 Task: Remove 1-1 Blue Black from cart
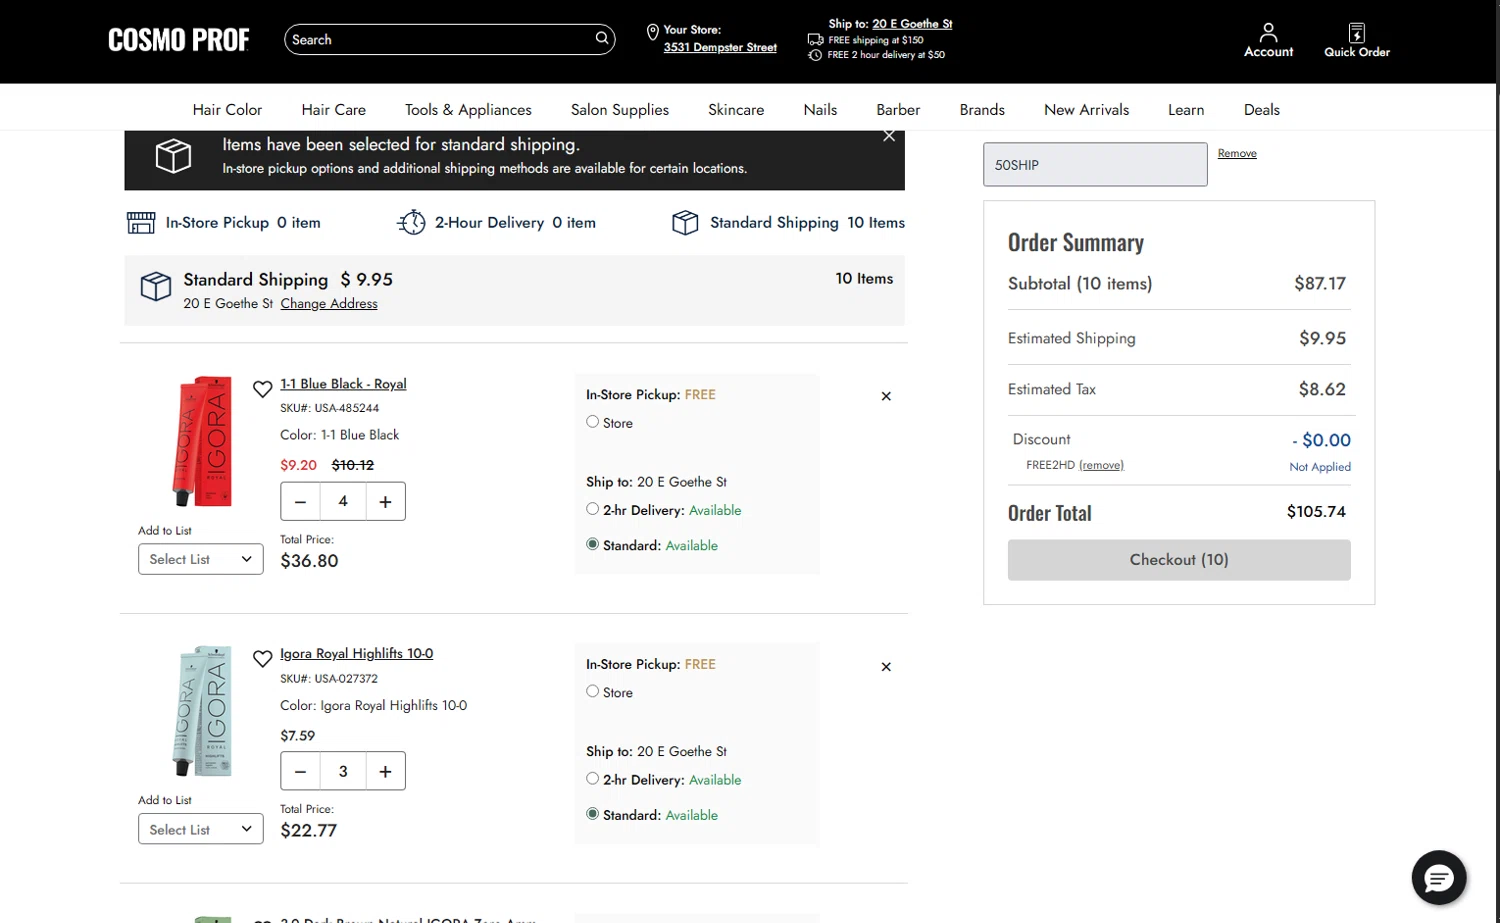(x=886, y=397)
